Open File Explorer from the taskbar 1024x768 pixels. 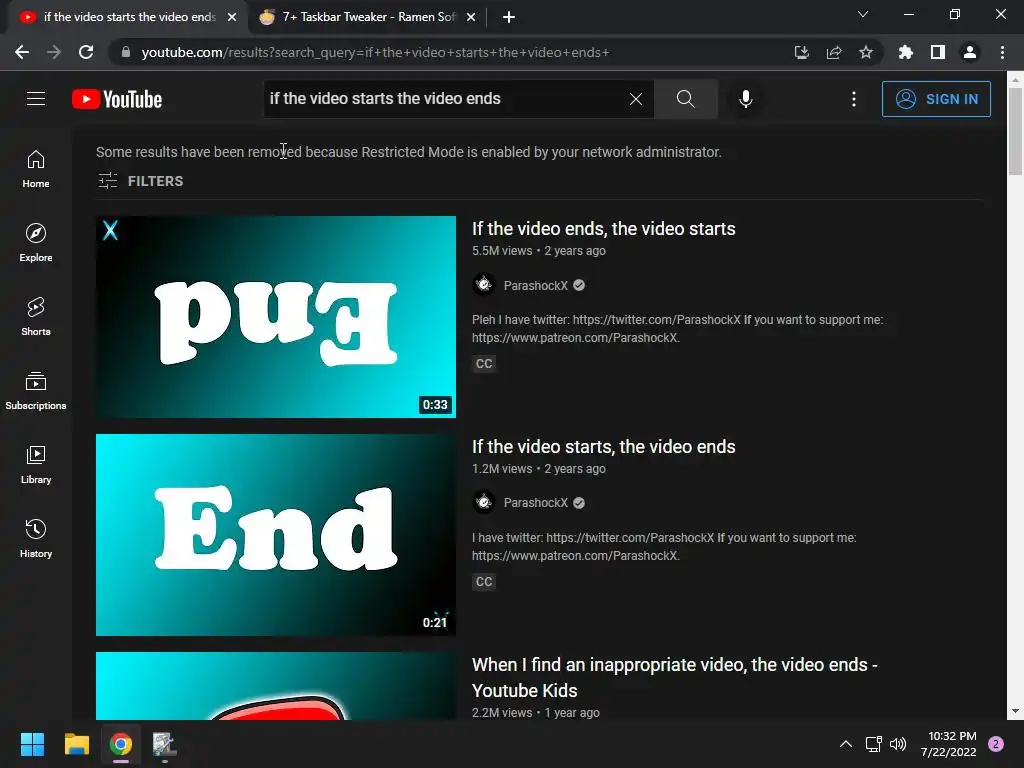[76, 744]
